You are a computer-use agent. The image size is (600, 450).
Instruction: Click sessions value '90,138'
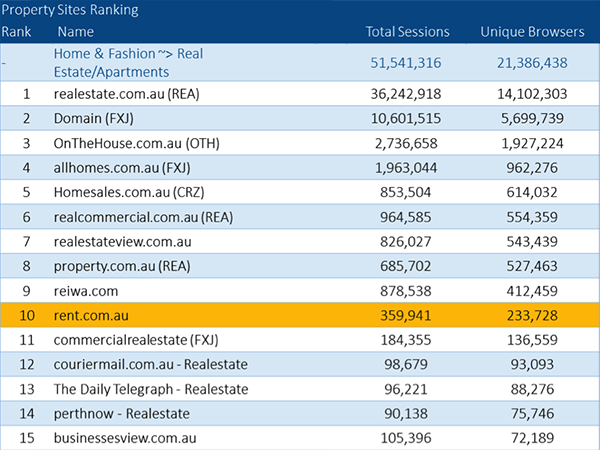(x=406, y=414)
